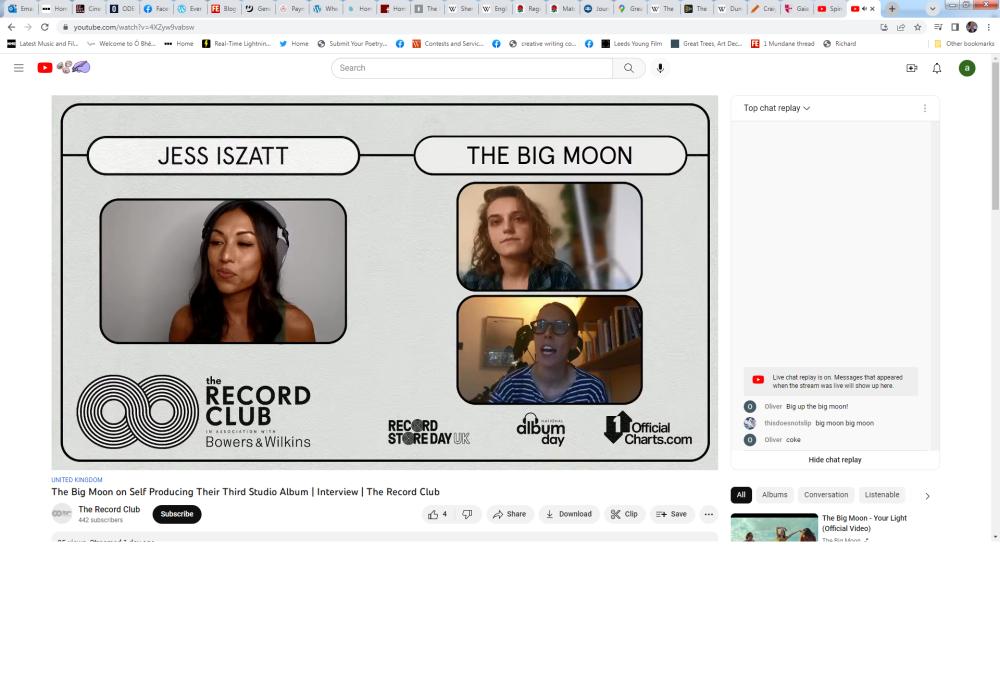Click the video player to toggle playback

click(385, 282)
